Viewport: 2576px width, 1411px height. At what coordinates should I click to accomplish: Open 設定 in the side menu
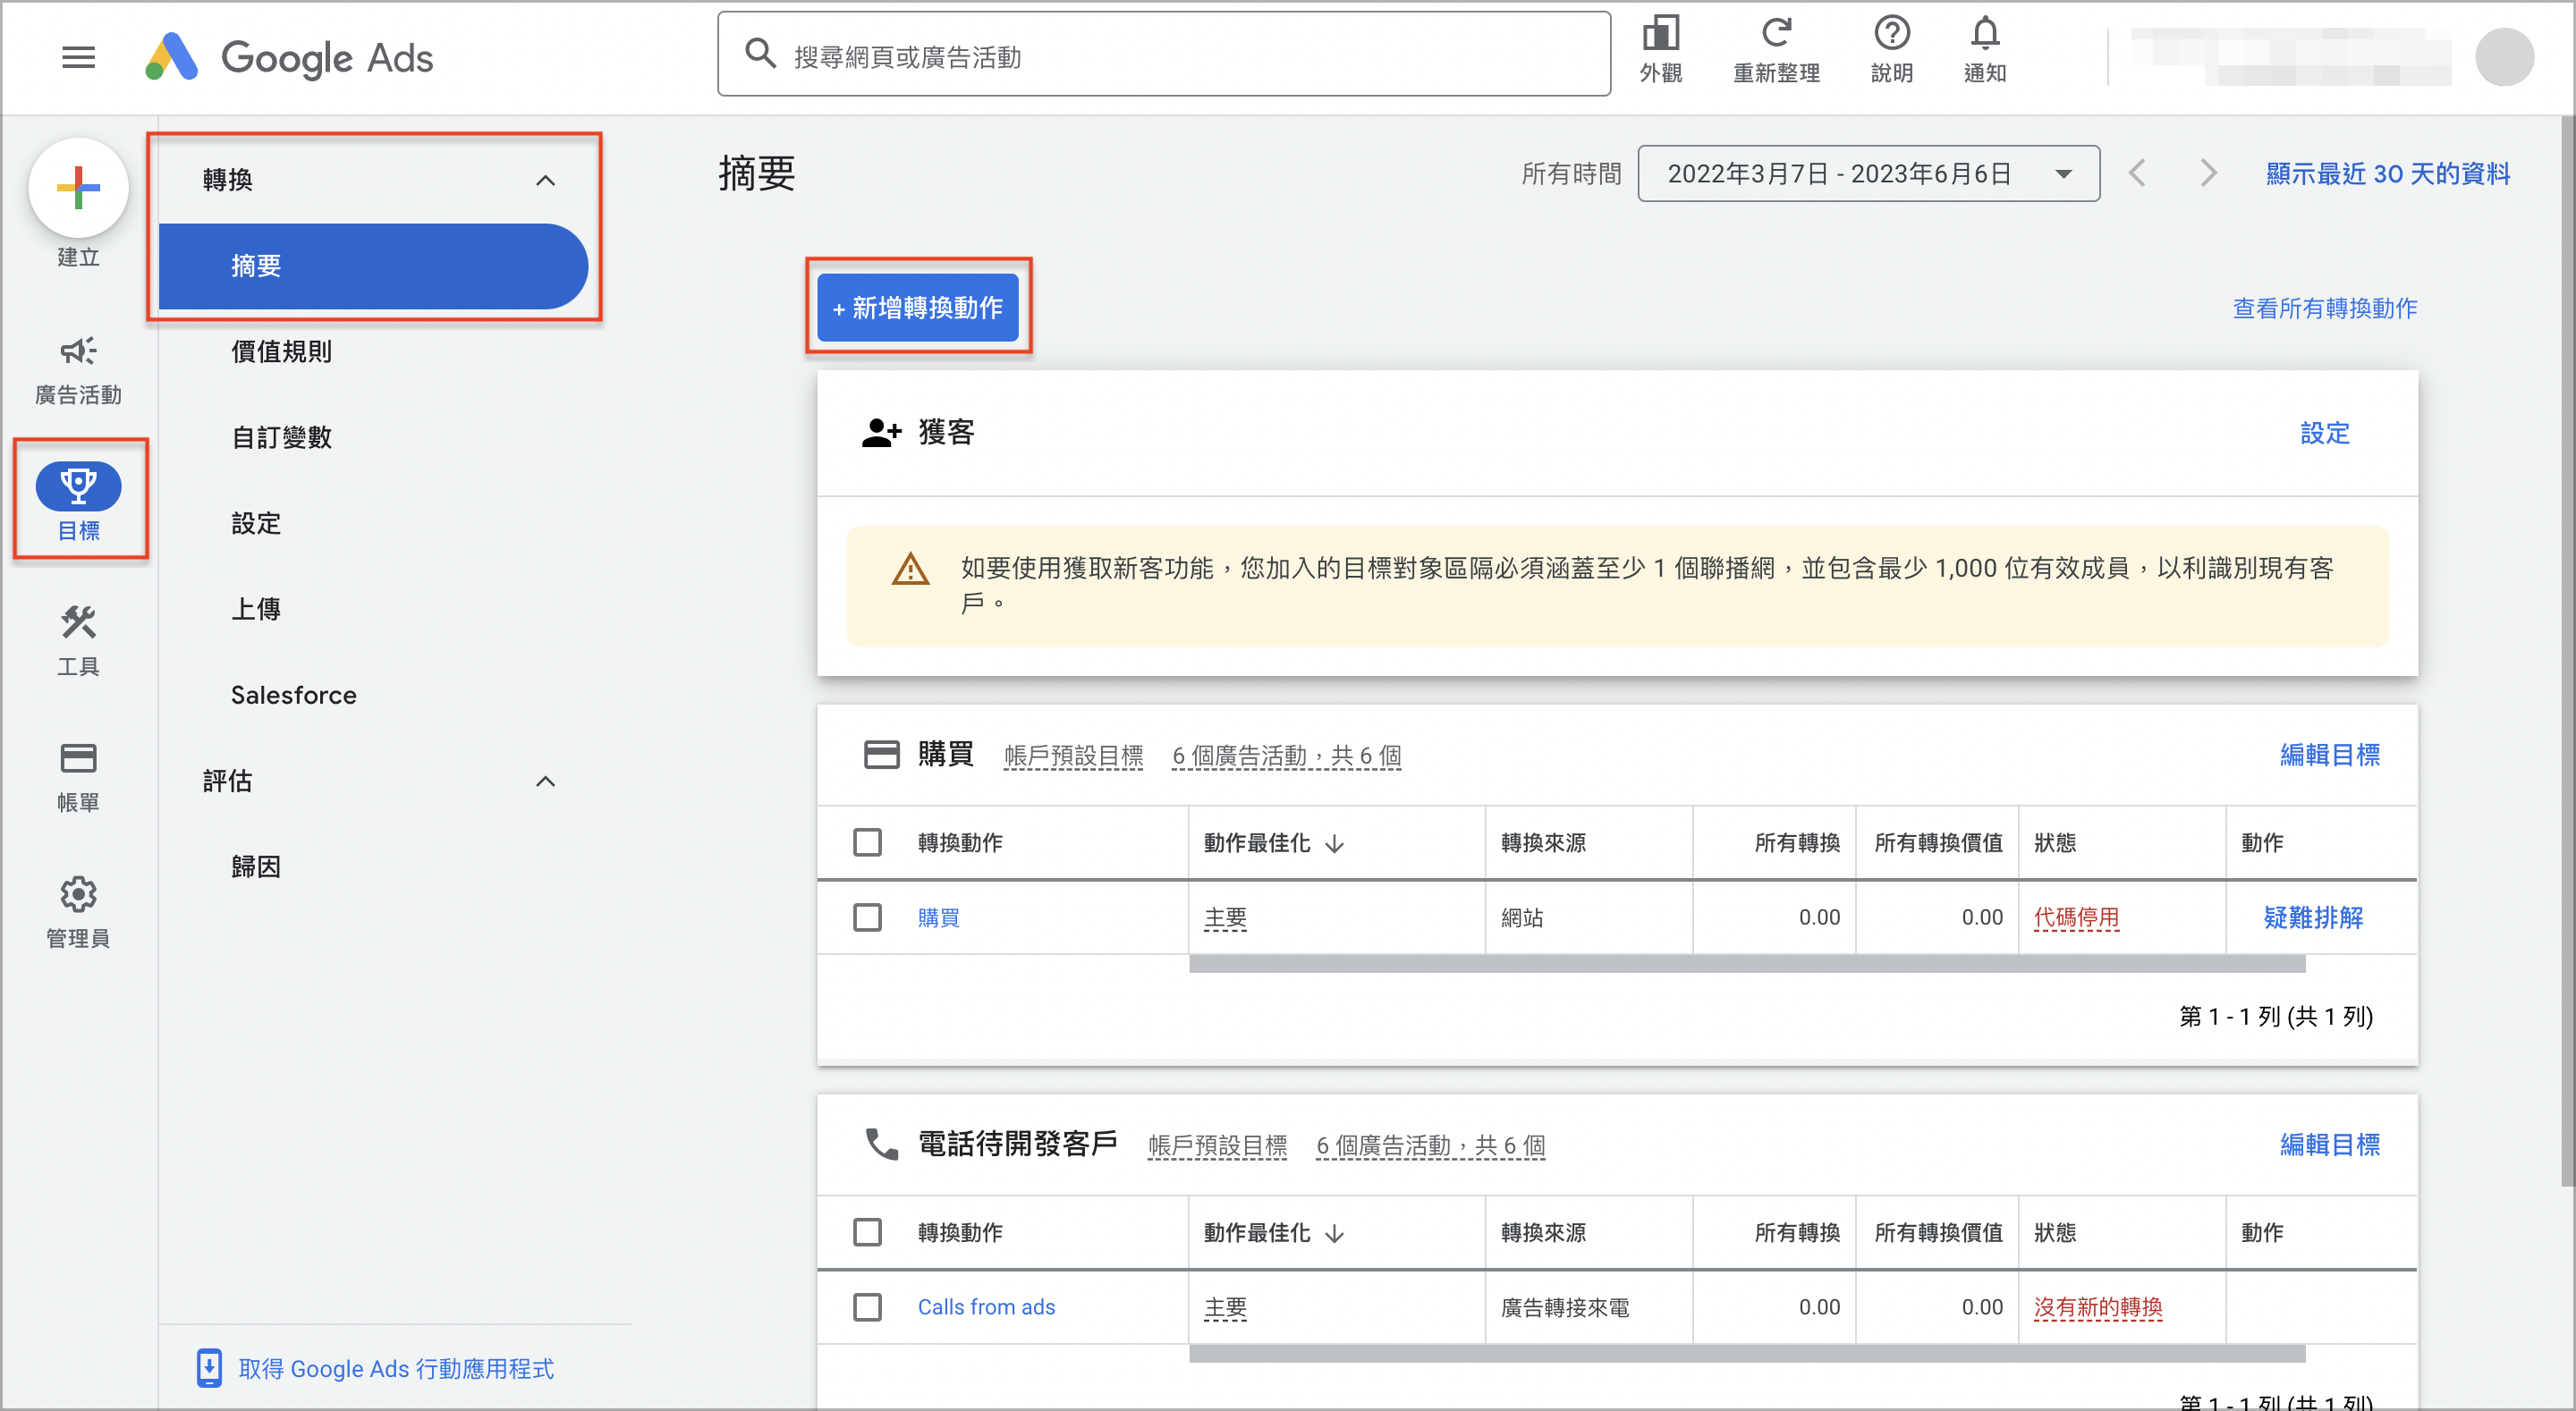256,523
